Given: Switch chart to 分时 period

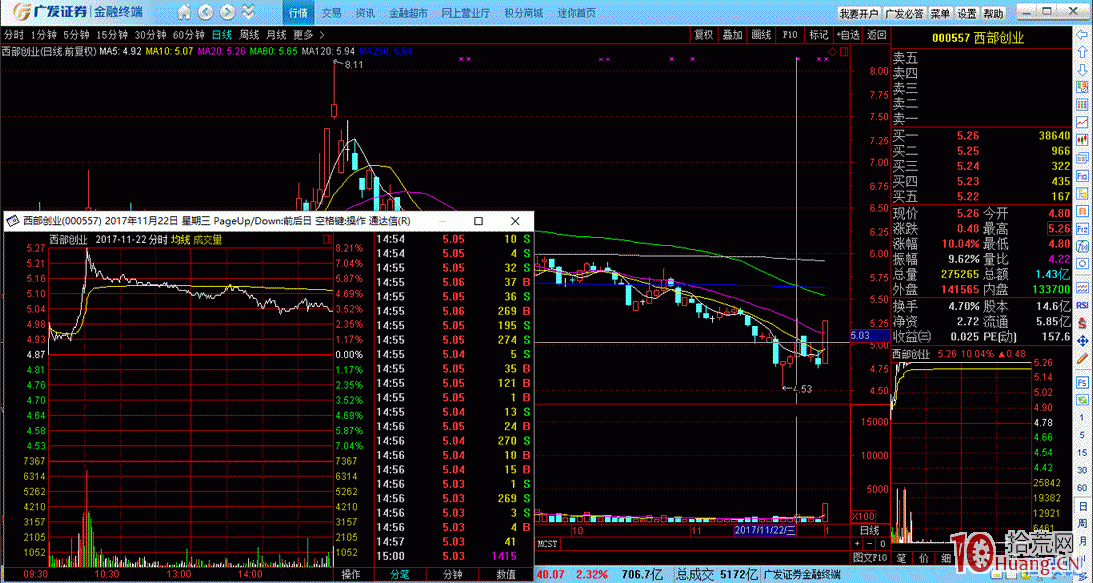Looking at the screenshot, I should [13, 34].
